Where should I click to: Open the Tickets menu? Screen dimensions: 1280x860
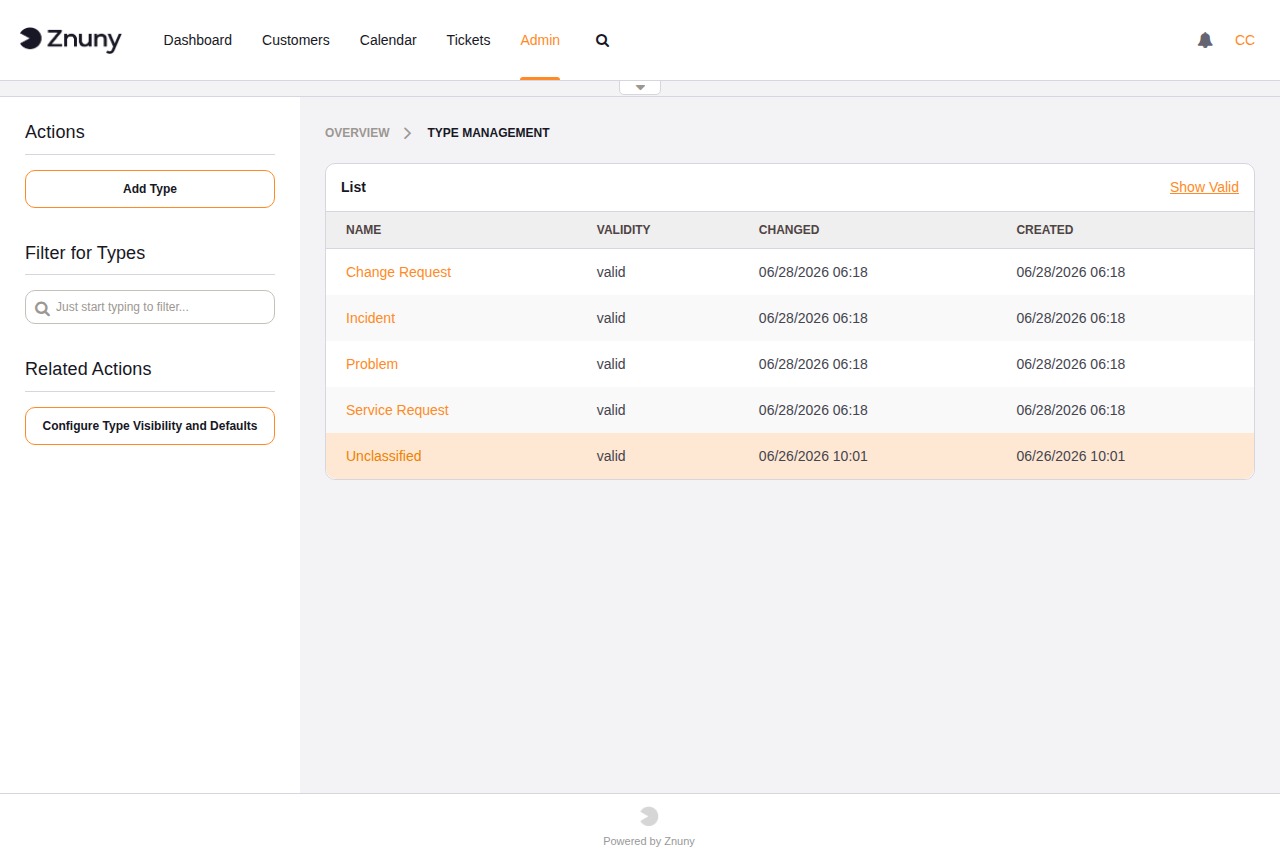click(x=468, y=40)
